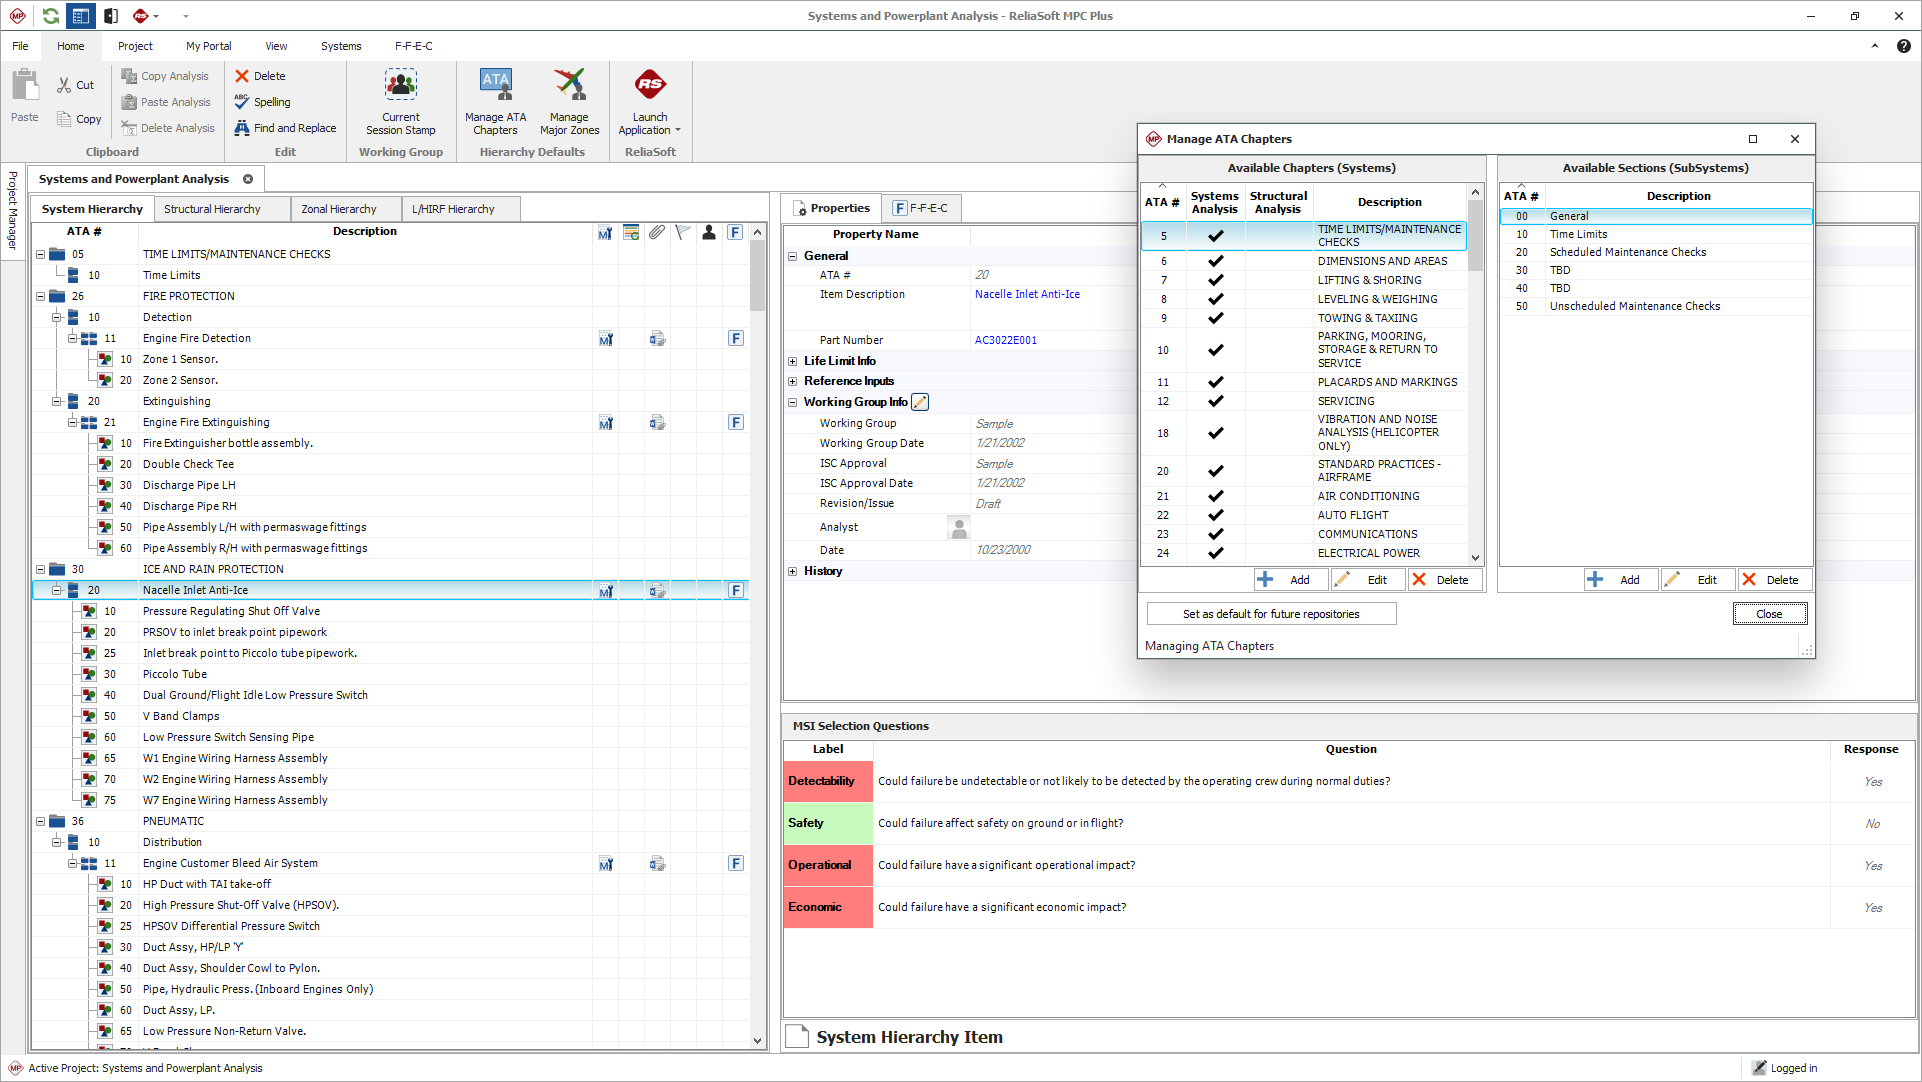Toggle Structural Analysis cell for AUTO FLIGHT
The width and height of the screenshot is (1922, 1082).
pyautogui.click(x=1278, y=515)
